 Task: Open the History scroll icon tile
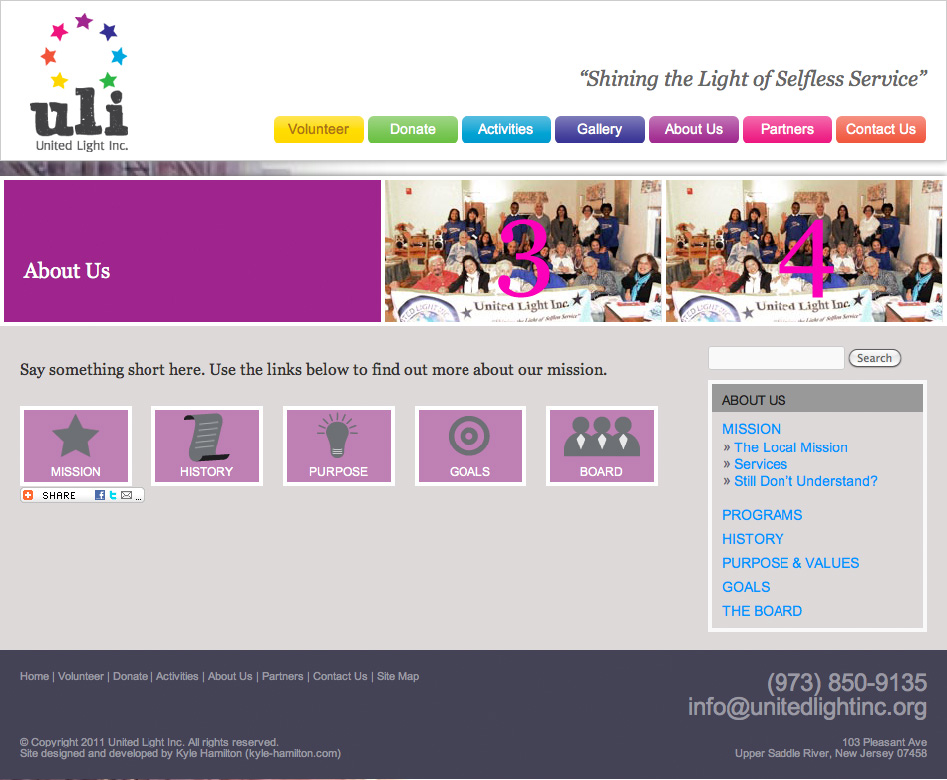(x=207, y=446)
